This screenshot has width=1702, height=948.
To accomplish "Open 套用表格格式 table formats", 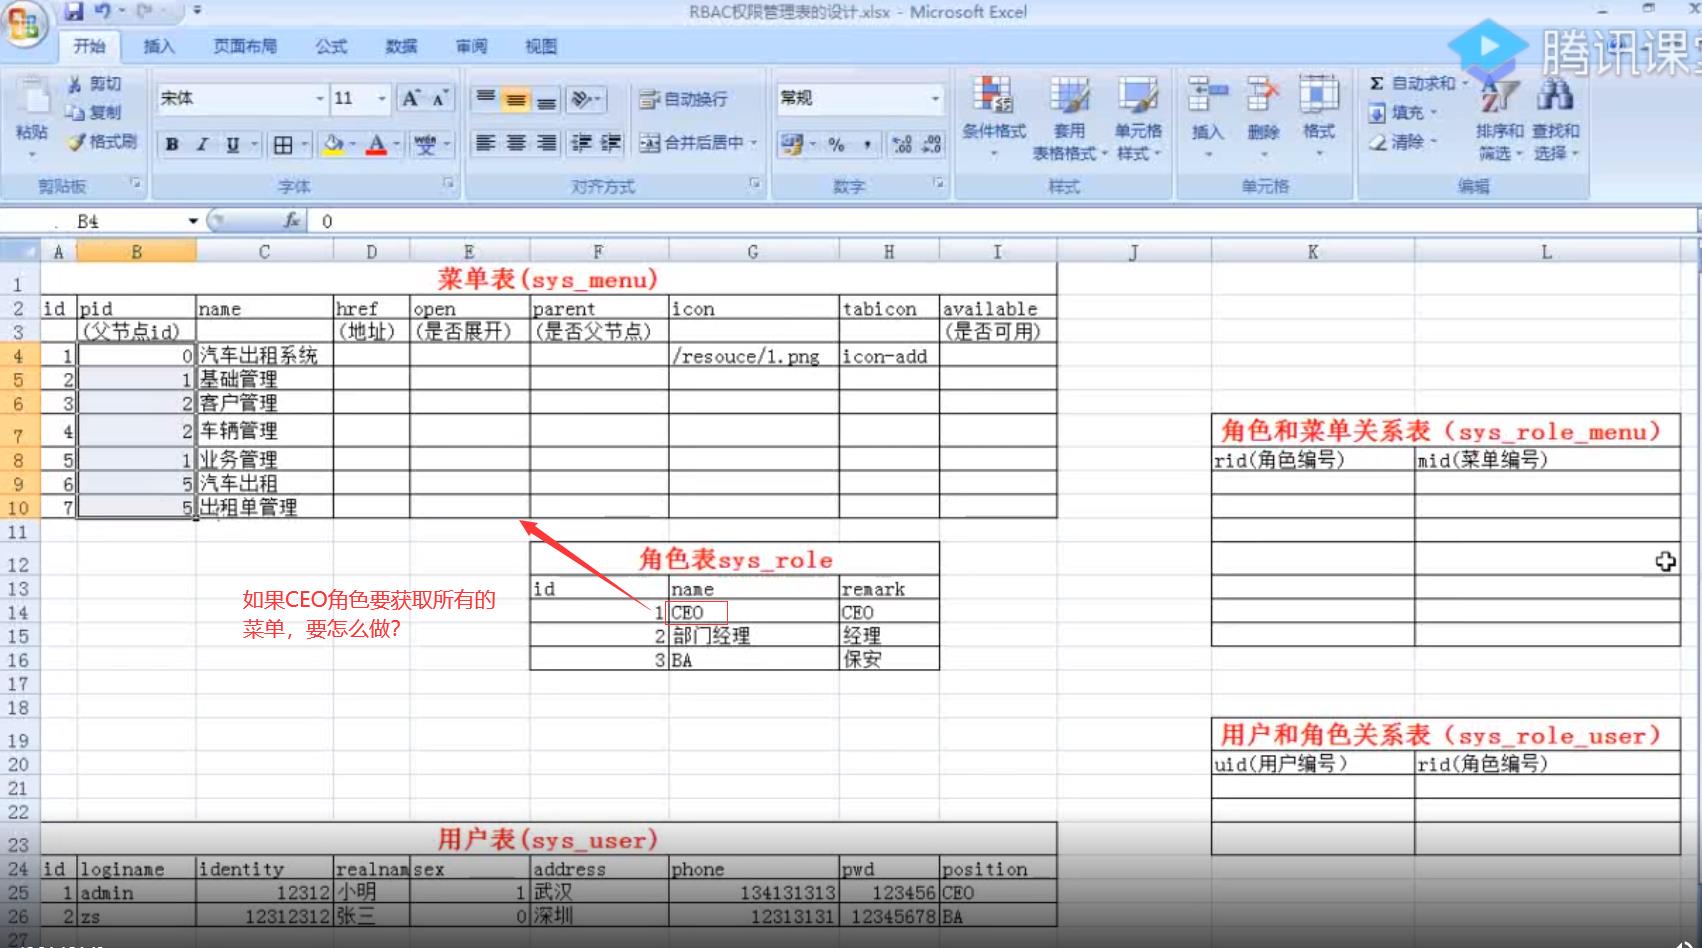I will coord(1070,118).
